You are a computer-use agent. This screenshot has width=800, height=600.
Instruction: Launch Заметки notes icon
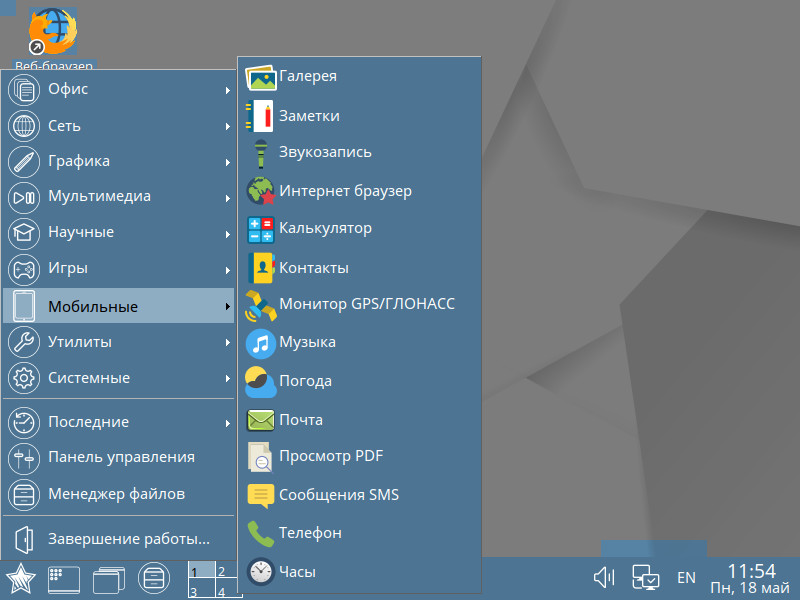pyautogui.click(x=261, y=116)
